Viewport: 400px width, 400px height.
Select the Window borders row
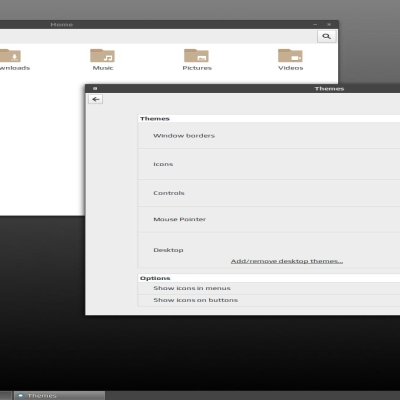(269, 136)
